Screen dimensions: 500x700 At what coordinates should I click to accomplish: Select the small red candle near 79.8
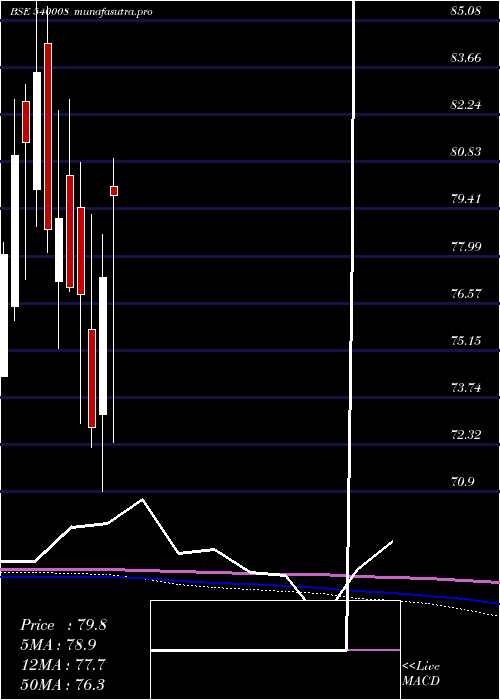click(114, 191)
